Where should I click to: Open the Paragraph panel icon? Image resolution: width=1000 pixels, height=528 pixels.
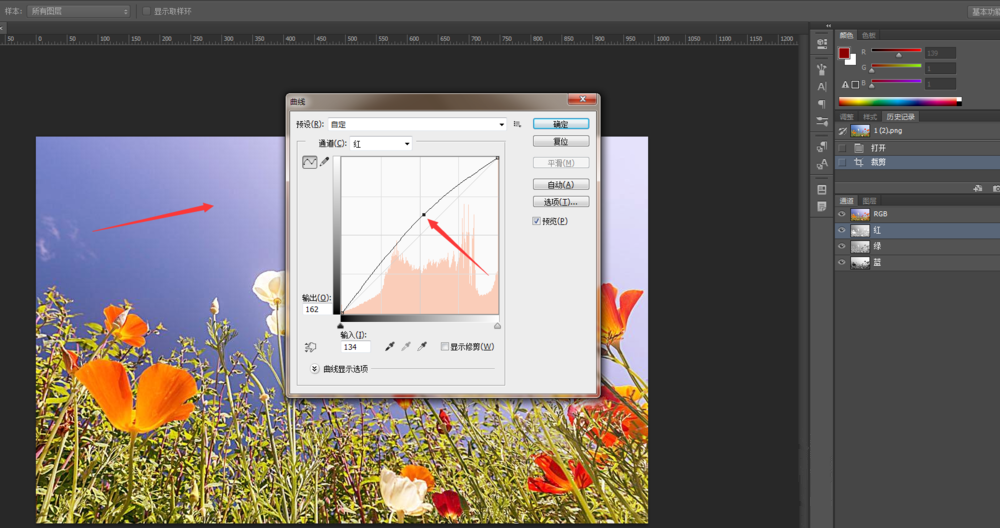821,104
